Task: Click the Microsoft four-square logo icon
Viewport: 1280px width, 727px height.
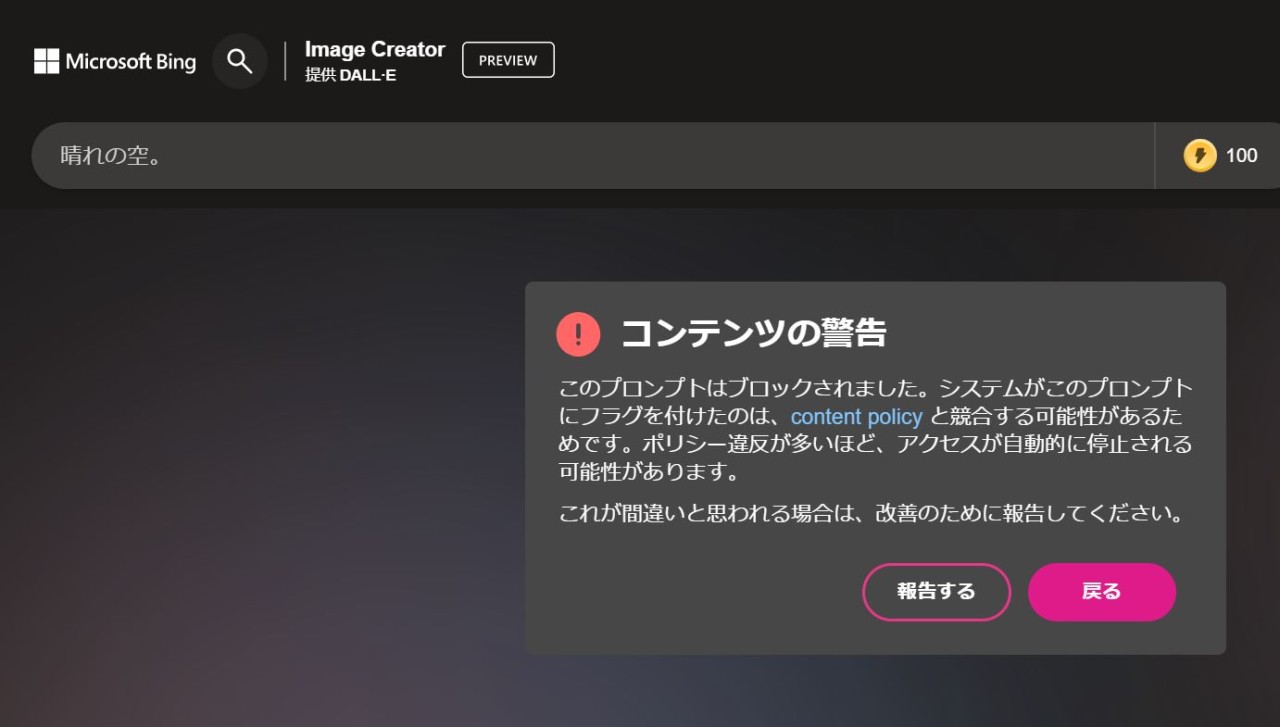Action: pos(46,61)
